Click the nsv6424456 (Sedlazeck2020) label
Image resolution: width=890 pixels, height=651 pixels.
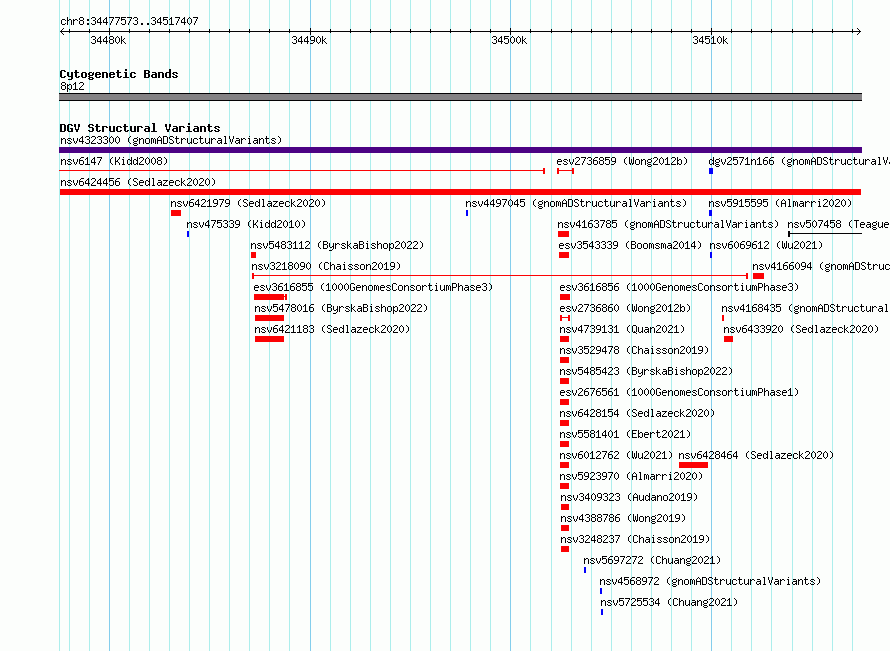click(x=138, y=182)
